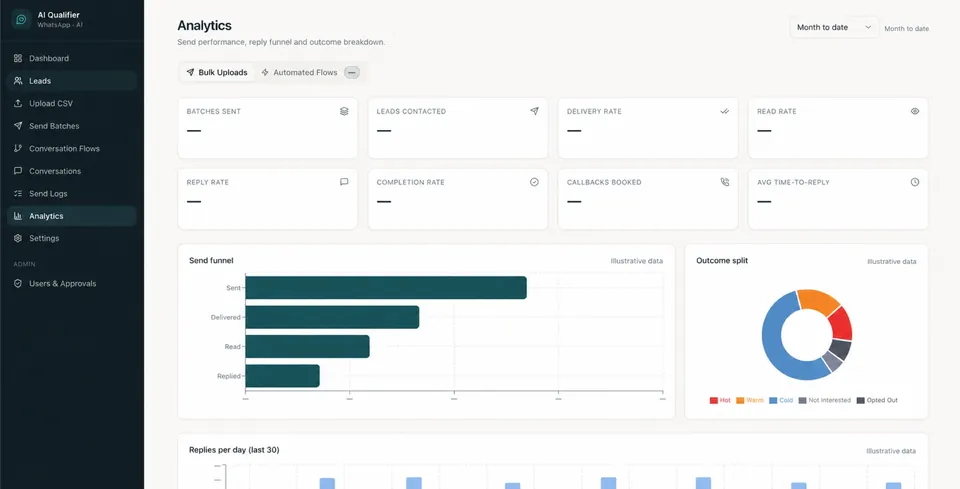Click the Outcome split chart title
The height and width of the screenshot is (489, 960).
tap(722, 261)
